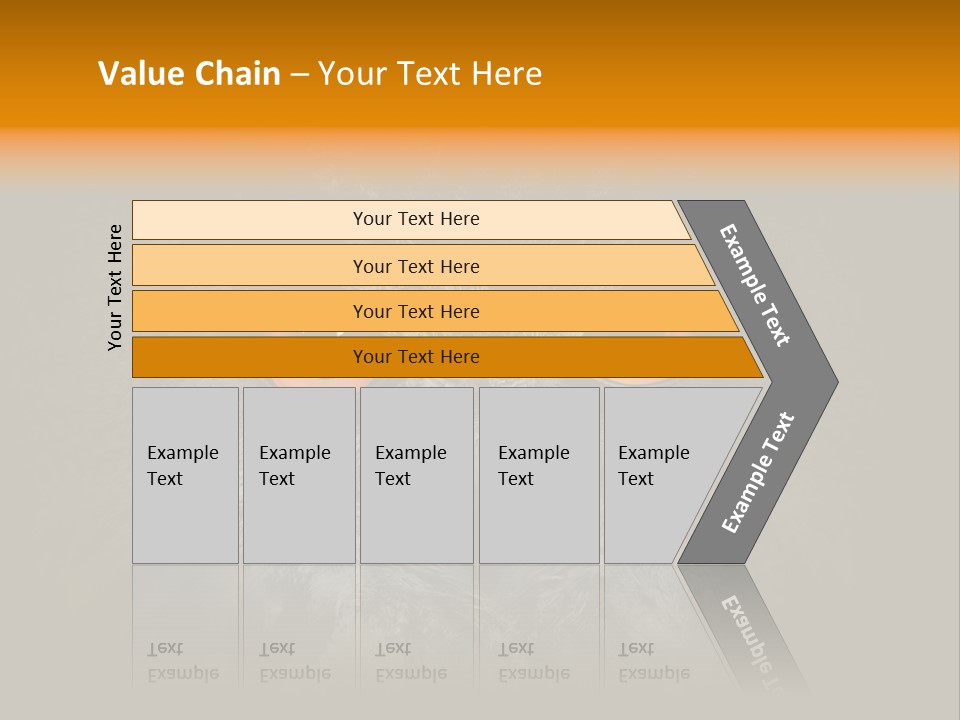Select the leftmost gray "Example Text" box
This screenshot has height=720, width=960.
click(185, 475)
